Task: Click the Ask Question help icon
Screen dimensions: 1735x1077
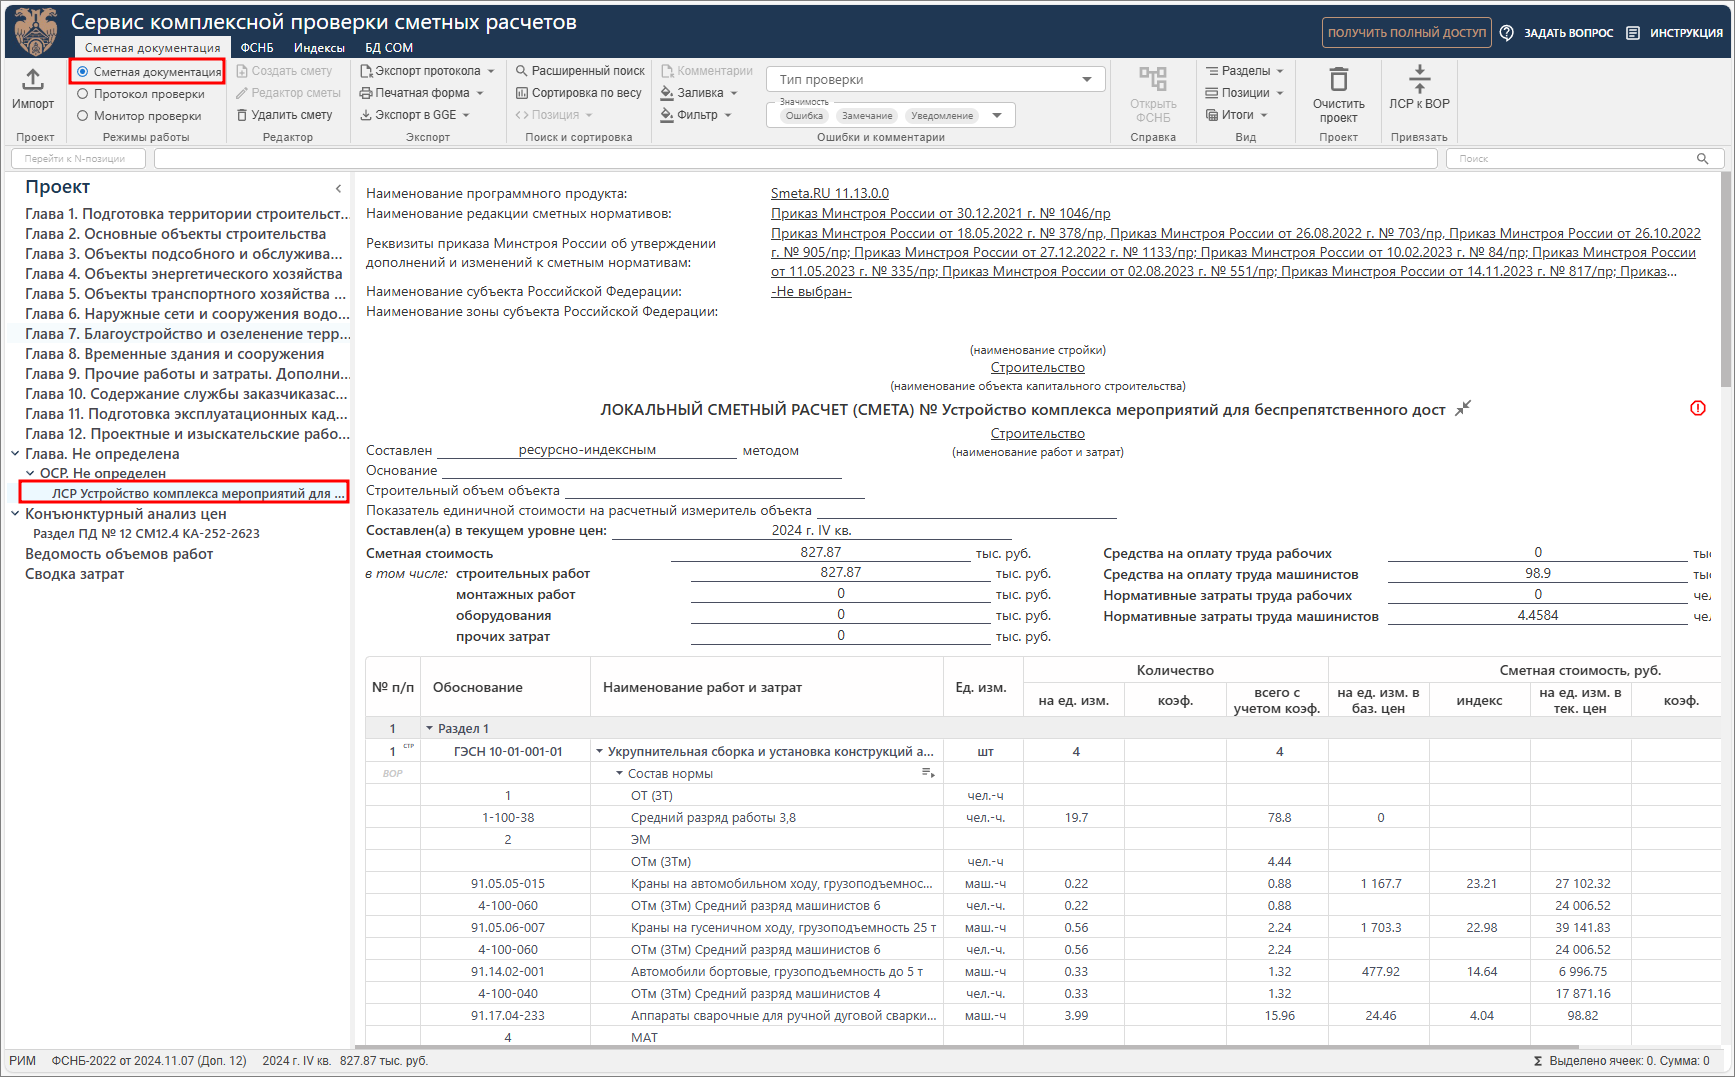Action: [x=1507, y=33]
